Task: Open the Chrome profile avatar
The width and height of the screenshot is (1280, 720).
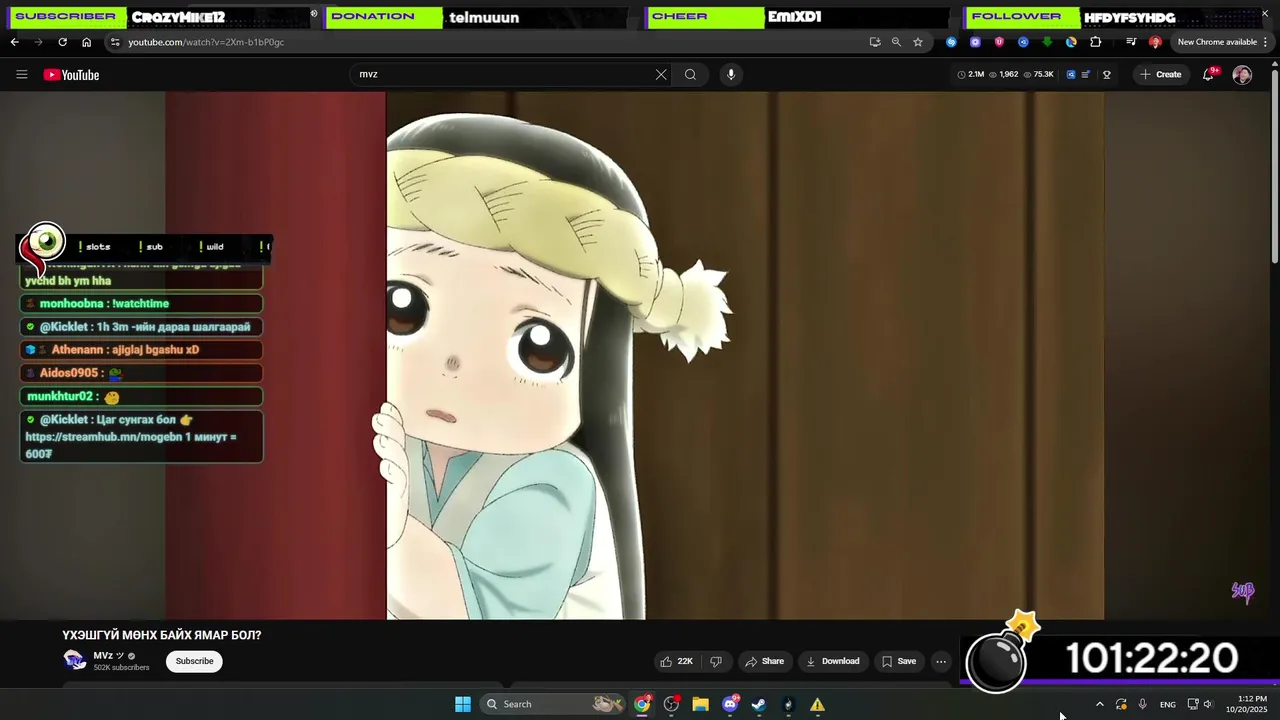Action: coord(1155,42)
